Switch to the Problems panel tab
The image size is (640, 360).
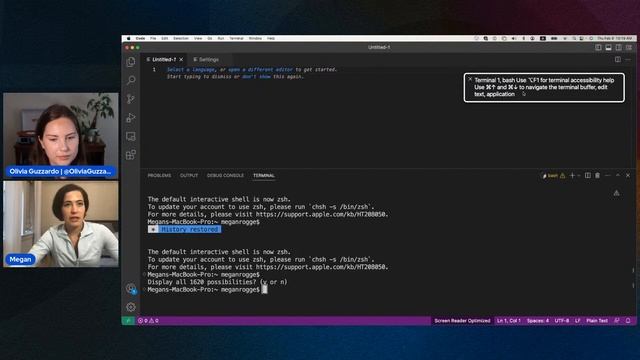click(159, 176)
